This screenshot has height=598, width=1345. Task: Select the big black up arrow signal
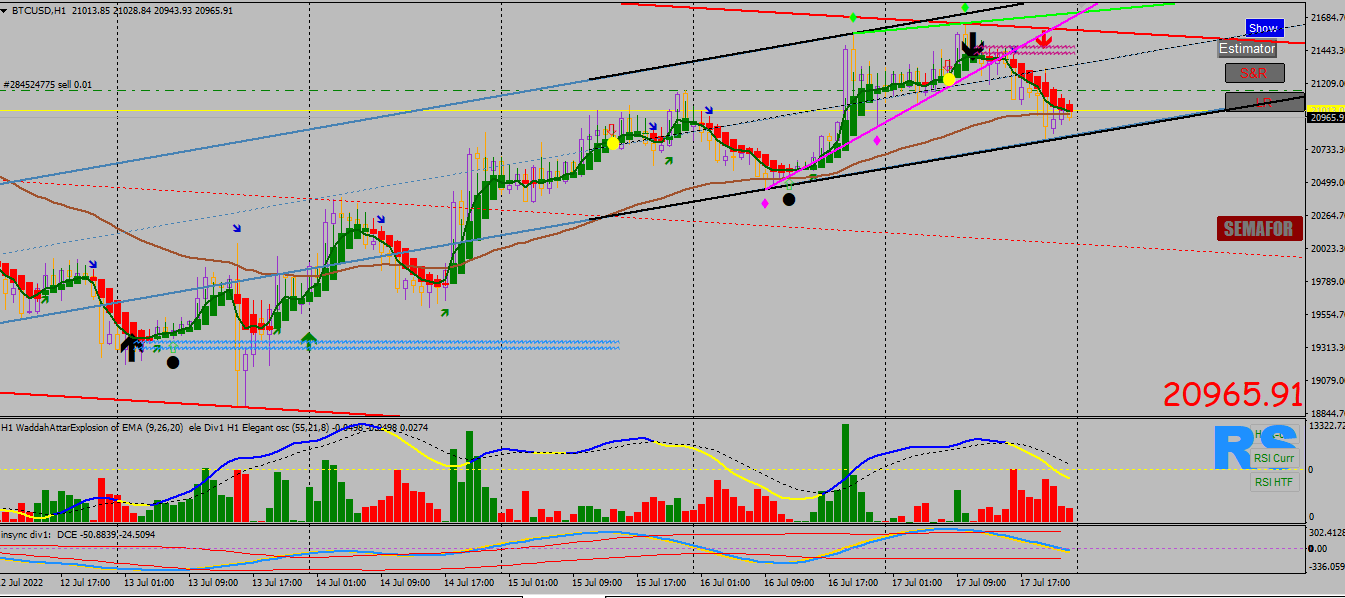130,347
